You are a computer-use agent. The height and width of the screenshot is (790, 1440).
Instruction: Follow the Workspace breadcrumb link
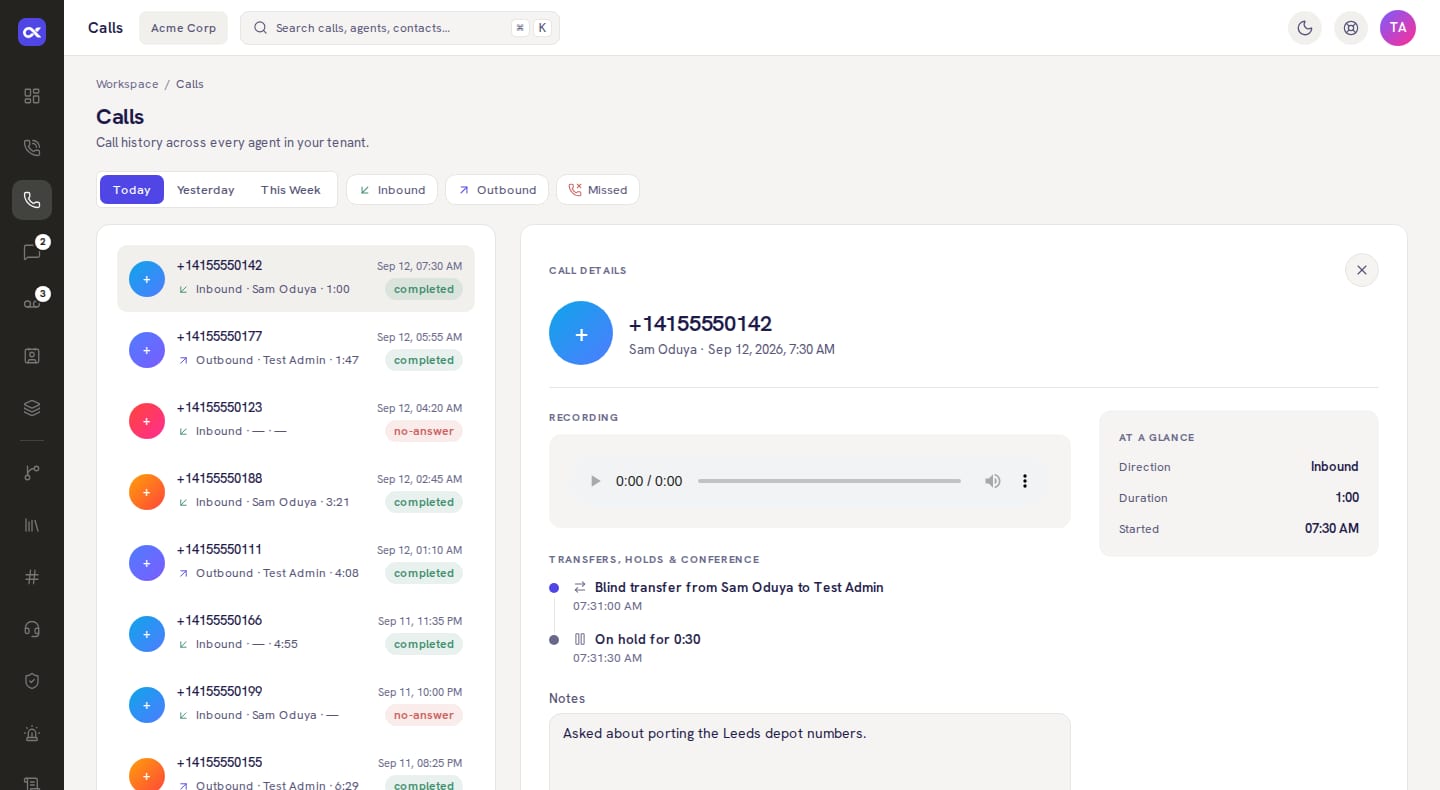pyautogui.click(x=127, y=84)
